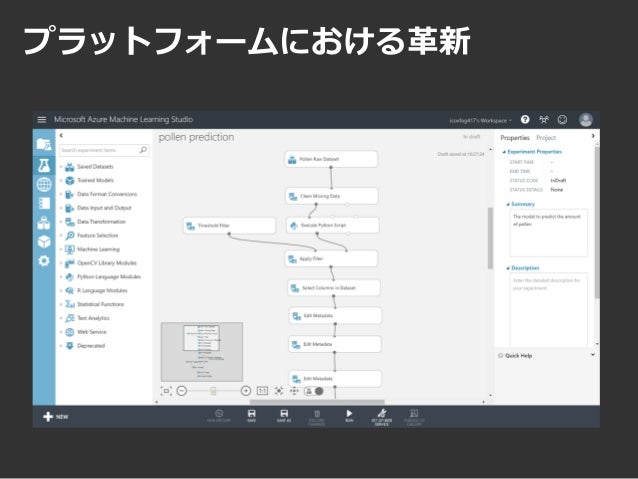Click the zoom out minus button
The width and height of the screenshot is (638, 479).
182,391
